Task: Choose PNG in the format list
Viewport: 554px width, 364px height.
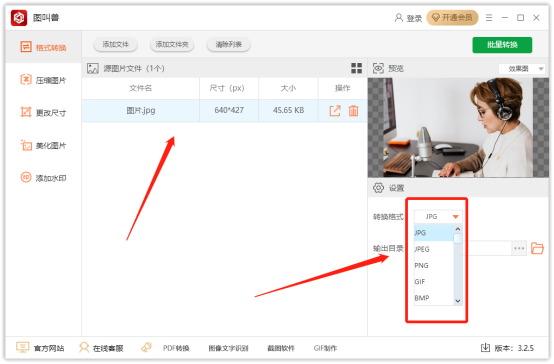Action: click(x=434, y=265)
